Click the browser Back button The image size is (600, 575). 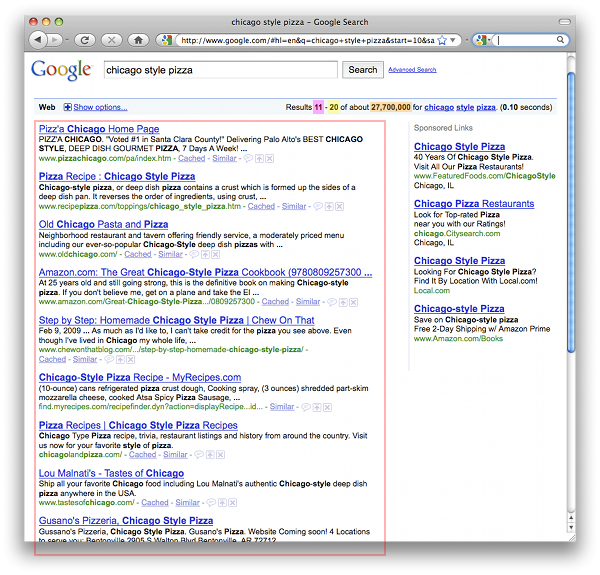coord(38,40)
